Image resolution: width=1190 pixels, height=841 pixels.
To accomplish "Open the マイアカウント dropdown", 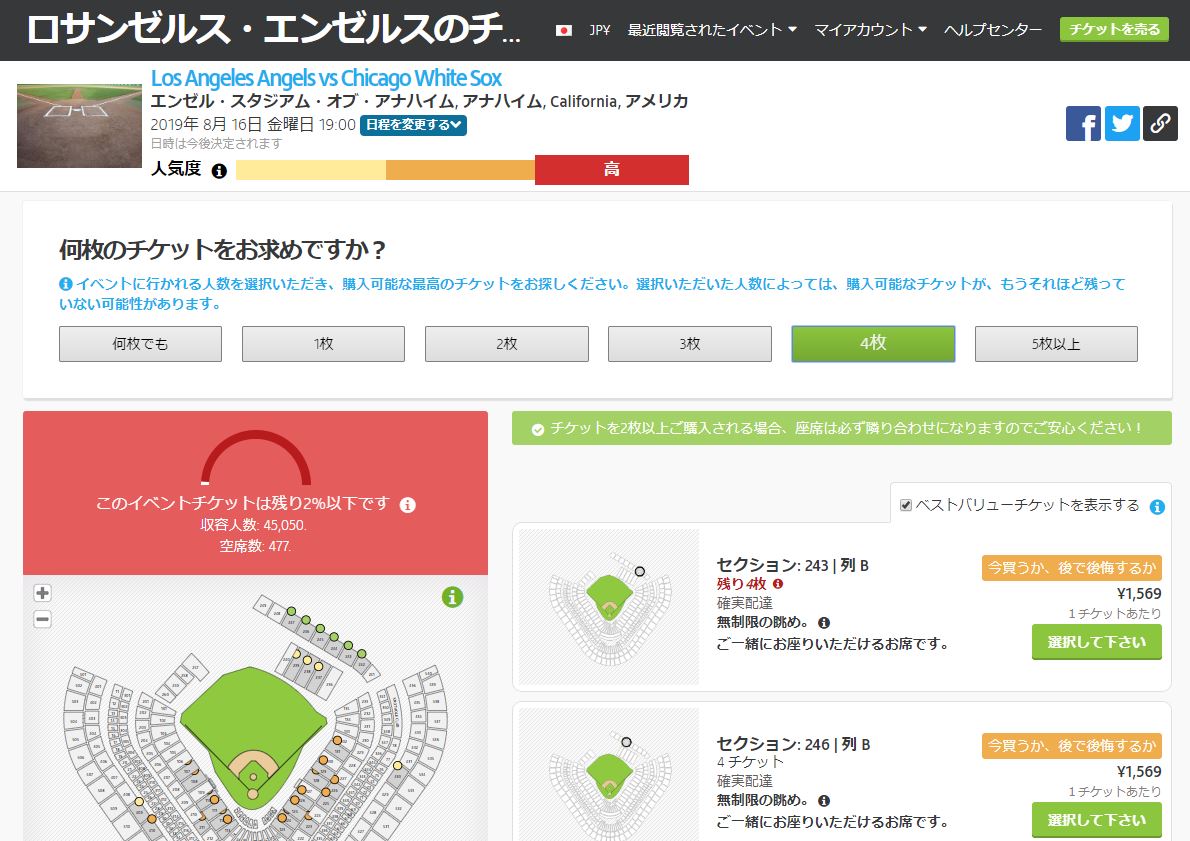I will [x=870, y=30].
